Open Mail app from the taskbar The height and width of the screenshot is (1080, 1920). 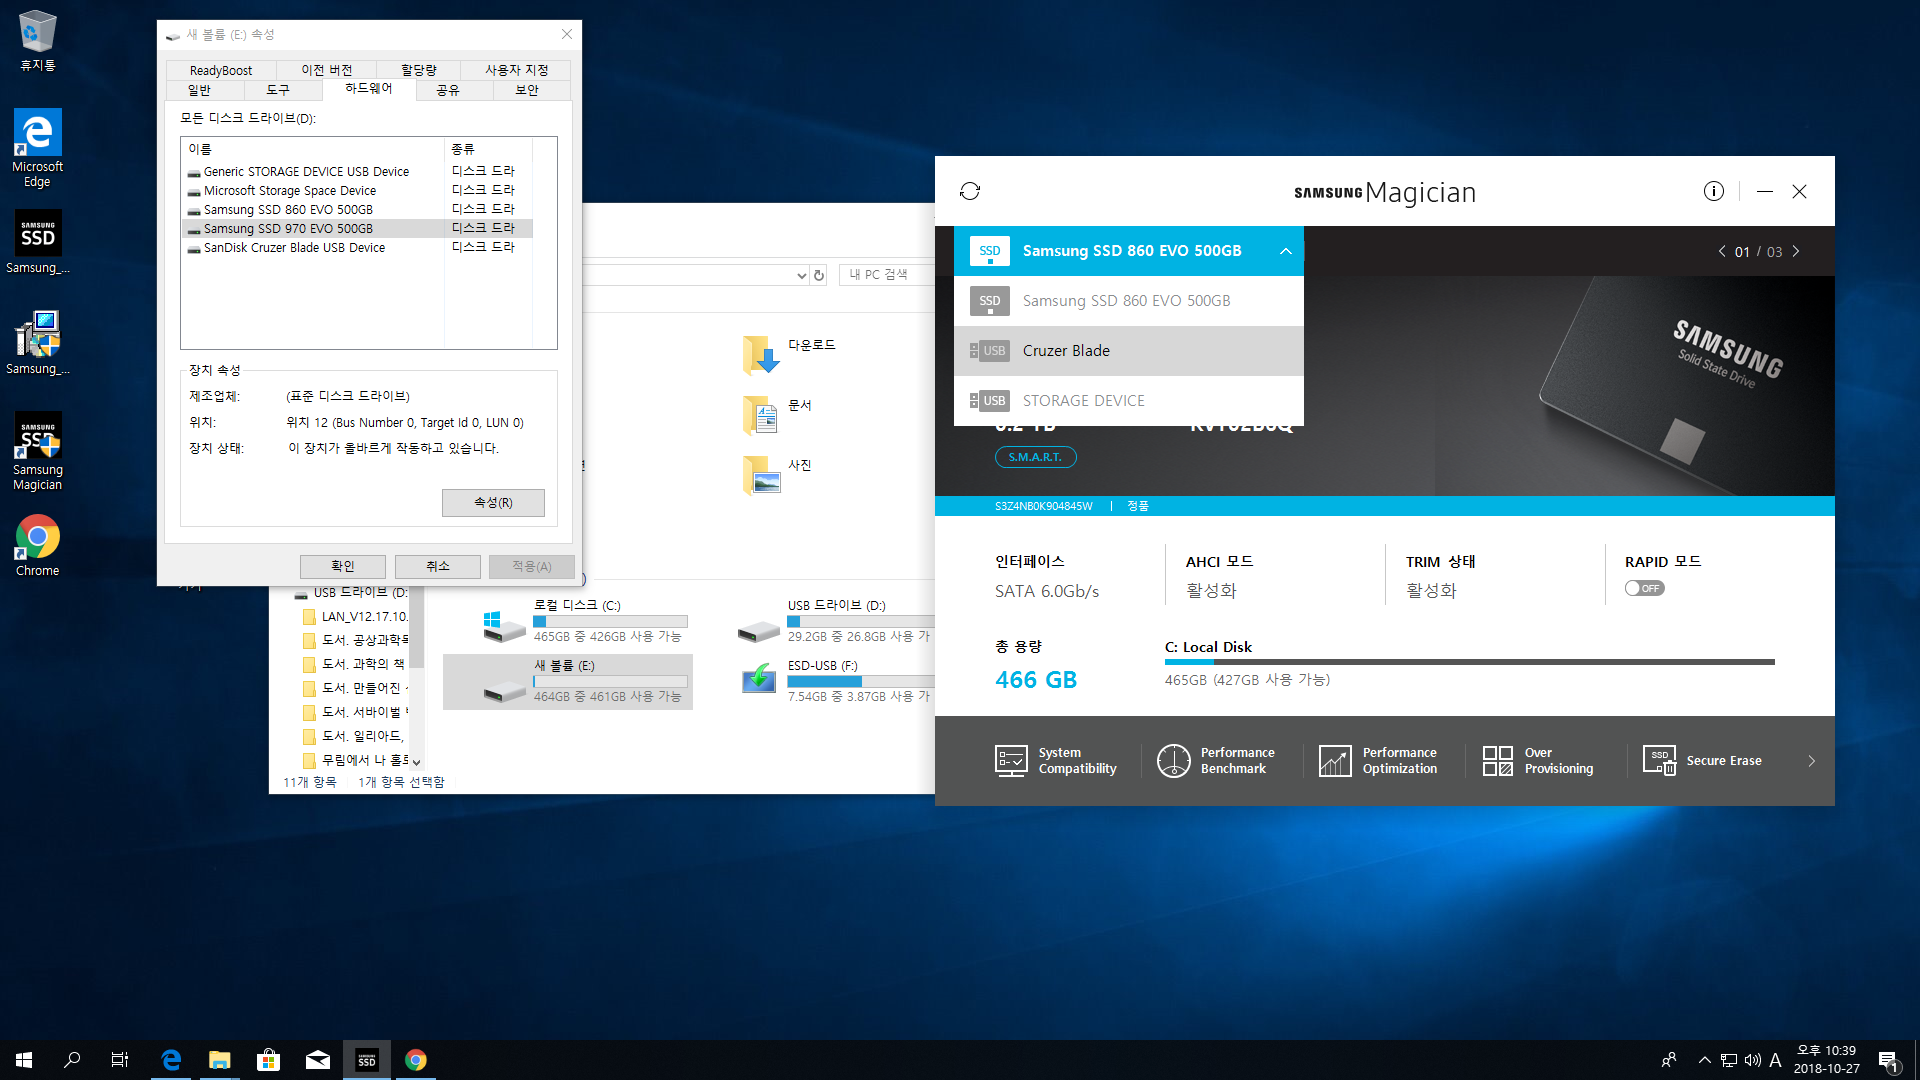pos(318,1060)
